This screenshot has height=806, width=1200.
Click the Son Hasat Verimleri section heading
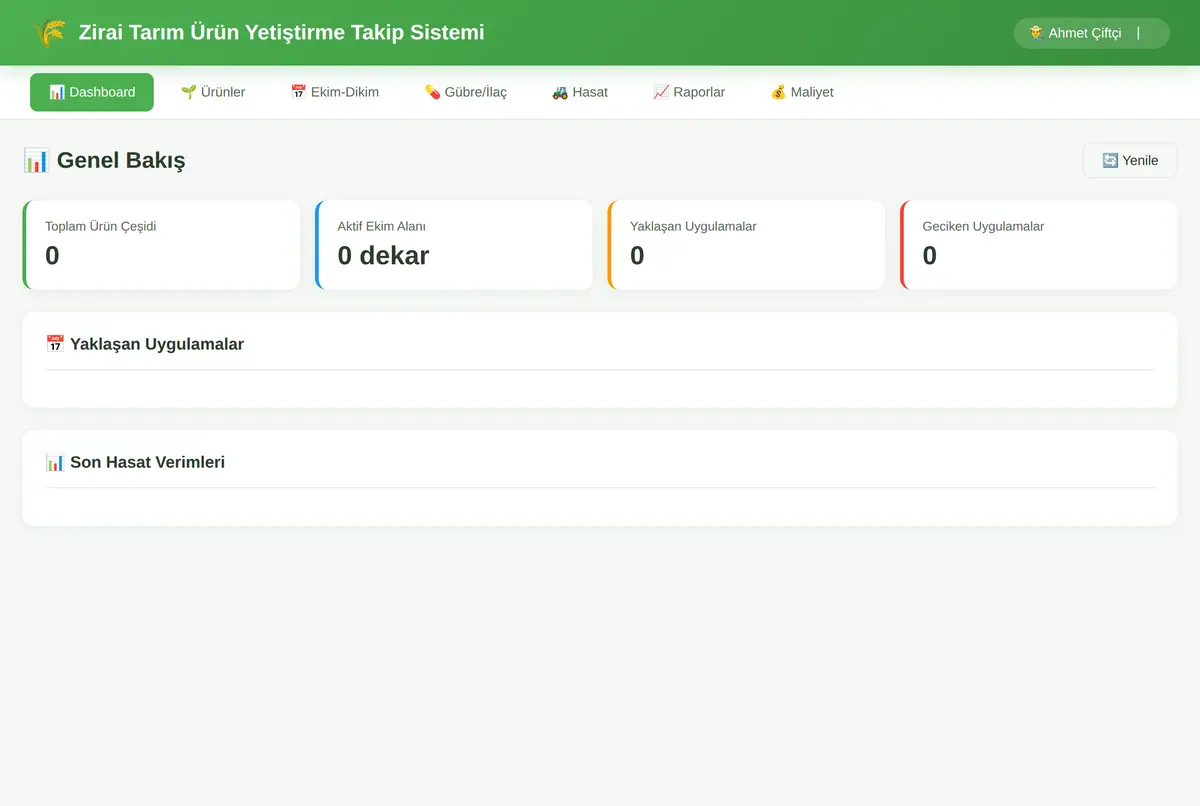point(135,462)
